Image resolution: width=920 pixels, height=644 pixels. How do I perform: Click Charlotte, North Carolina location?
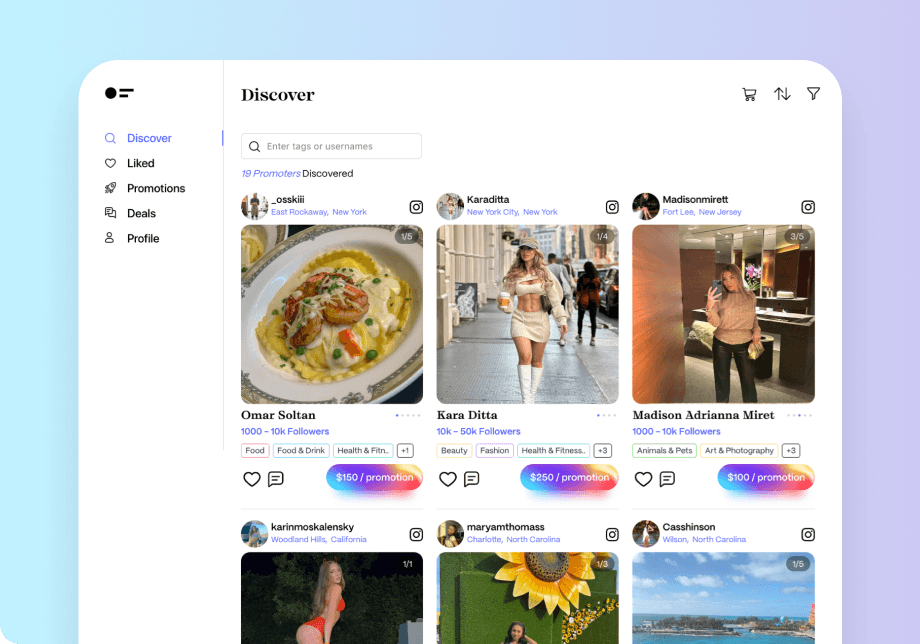(513, 540)
